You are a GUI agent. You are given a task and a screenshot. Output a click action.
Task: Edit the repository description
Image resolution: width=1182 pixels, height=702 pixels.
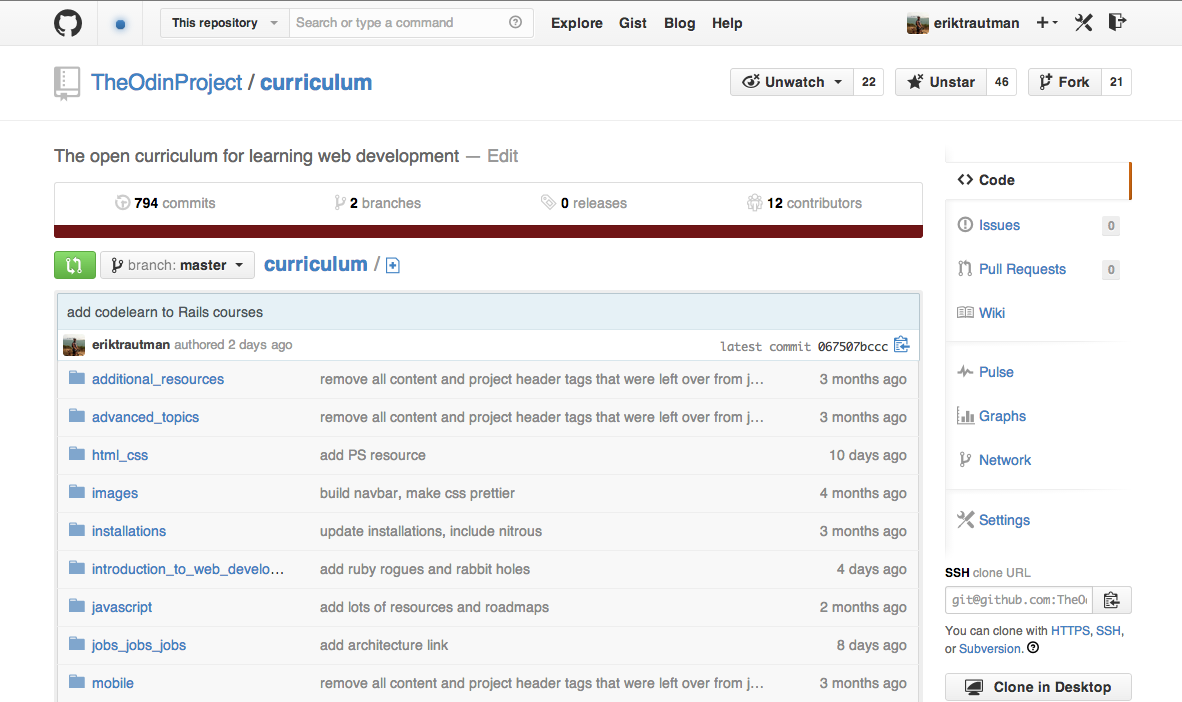pos(502,156)
